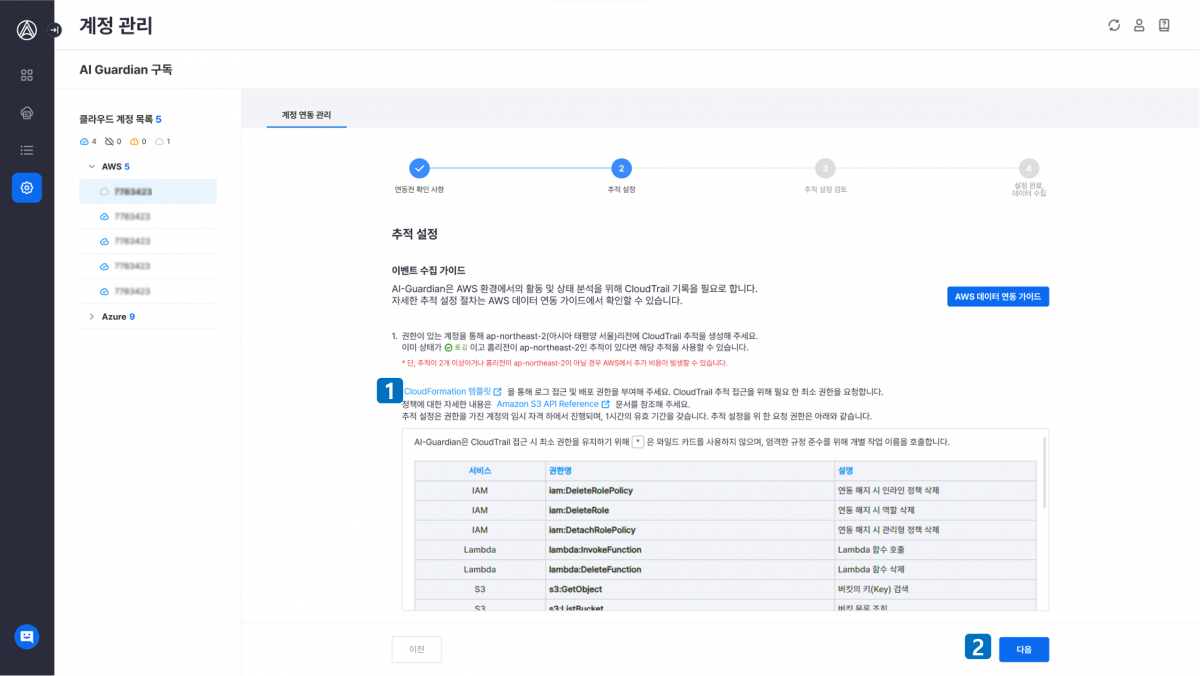Switch to the 계정 연동 관리 tab
This screenshot has height=676, width=1200.
point(307,115)
